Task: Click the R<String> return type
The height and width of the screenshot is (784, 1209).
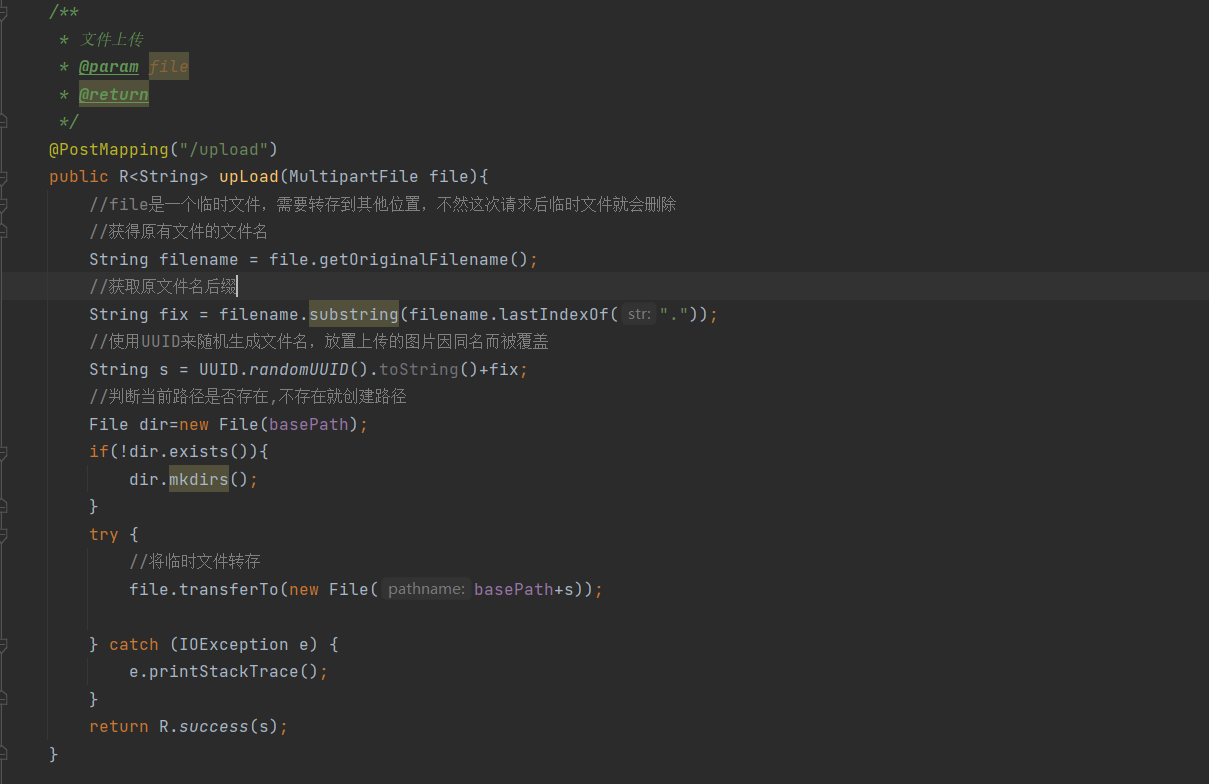Action: 164,177
